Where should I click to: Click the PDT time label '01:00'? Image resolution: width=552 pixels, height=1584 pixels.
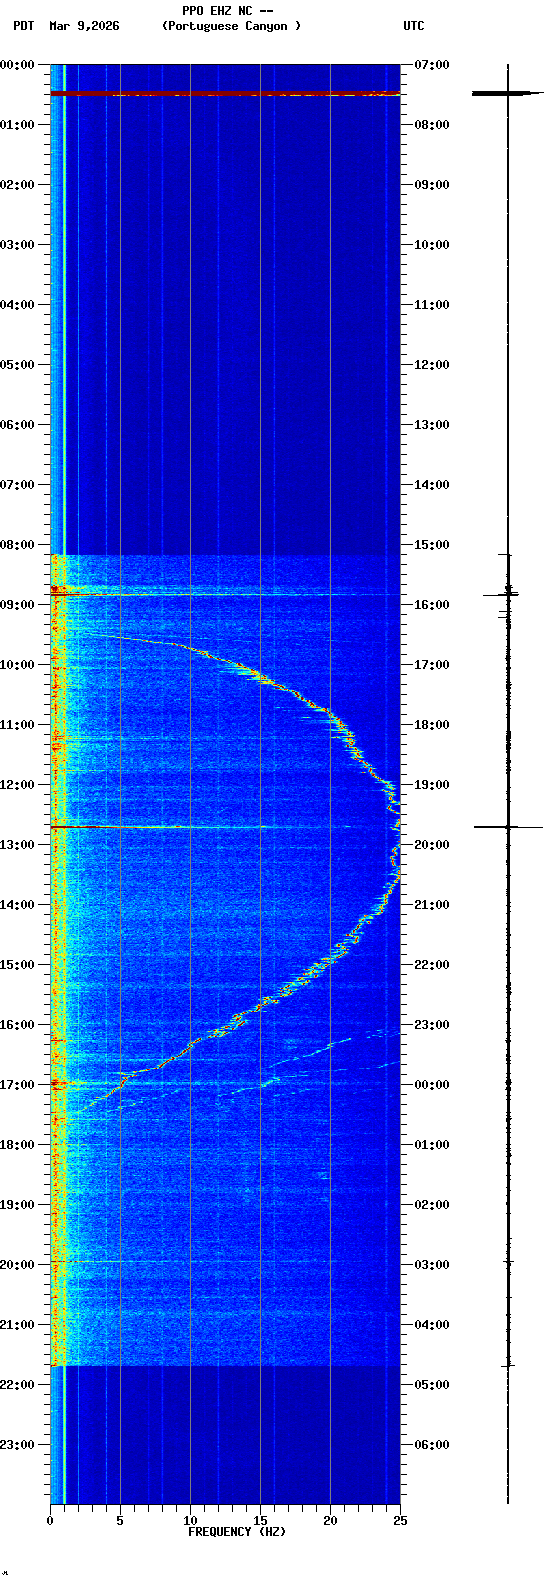17,125
